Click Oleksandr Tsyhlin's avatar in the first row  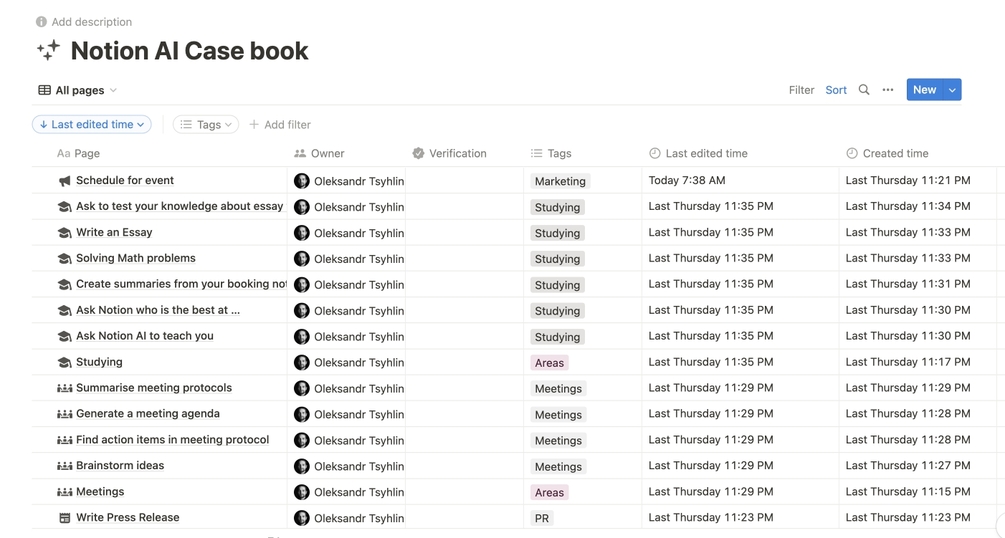pyautogui.click(x=301, y=181)
